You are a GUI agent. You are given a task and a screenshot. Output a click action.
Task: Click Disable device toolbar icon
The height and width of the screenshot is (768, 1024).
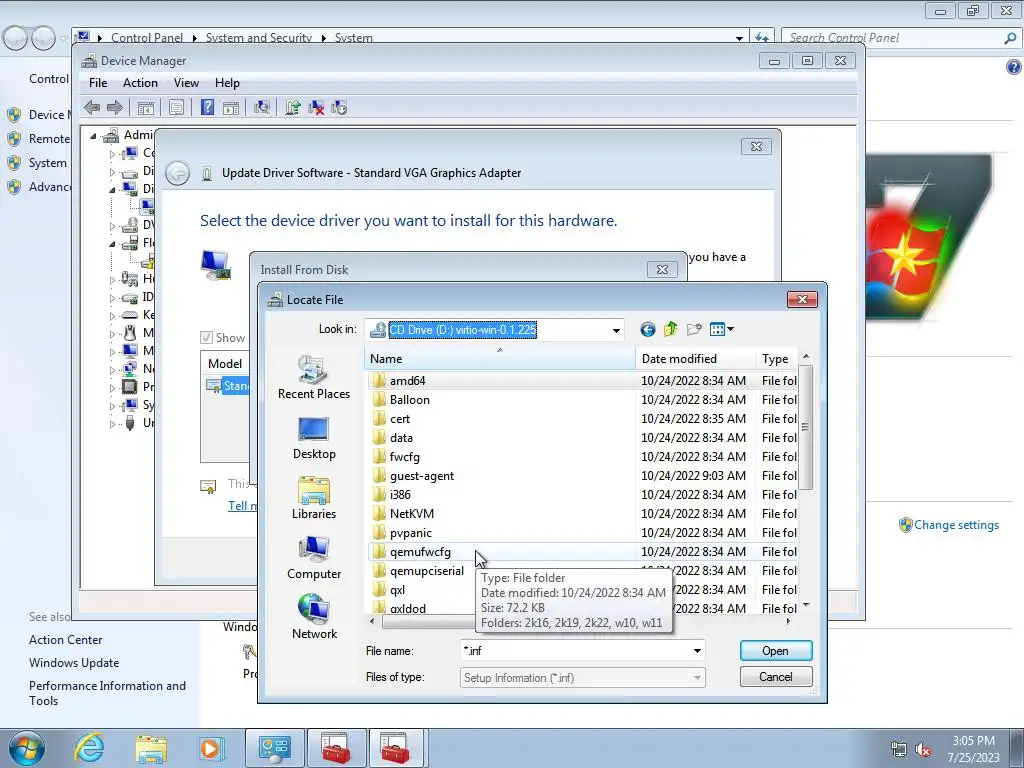pos(339,108)
